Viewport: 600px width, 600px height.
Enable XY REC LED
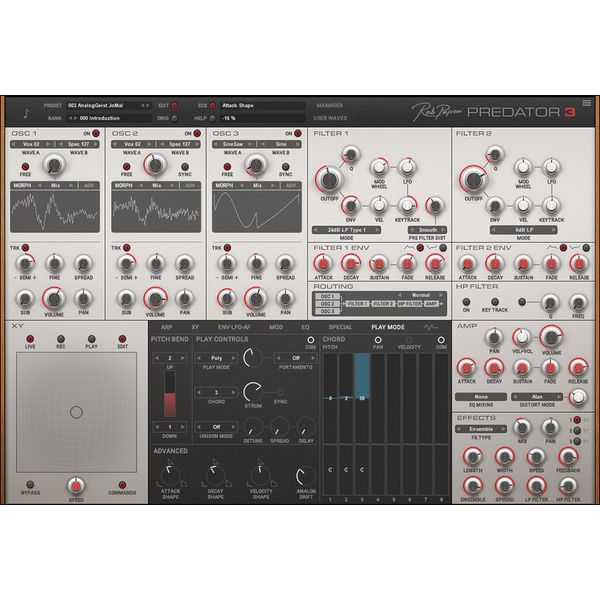[60, 339]
